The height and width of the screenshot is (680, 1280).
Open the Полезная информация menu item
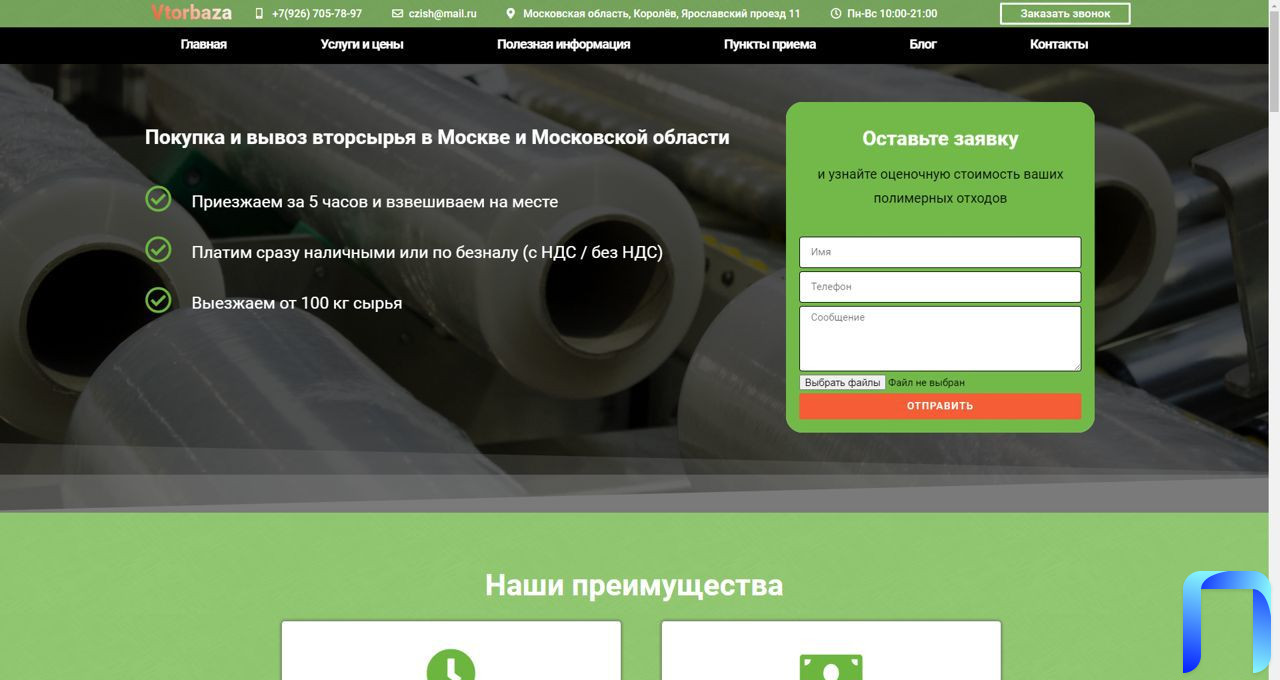pyautogui.click(x=564, y=44)
